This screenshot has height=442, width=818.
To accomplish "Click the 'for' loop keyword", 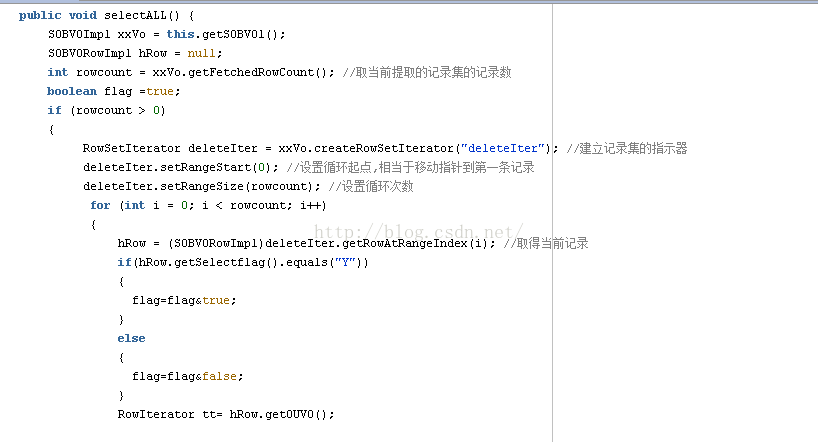I will 100,206.
